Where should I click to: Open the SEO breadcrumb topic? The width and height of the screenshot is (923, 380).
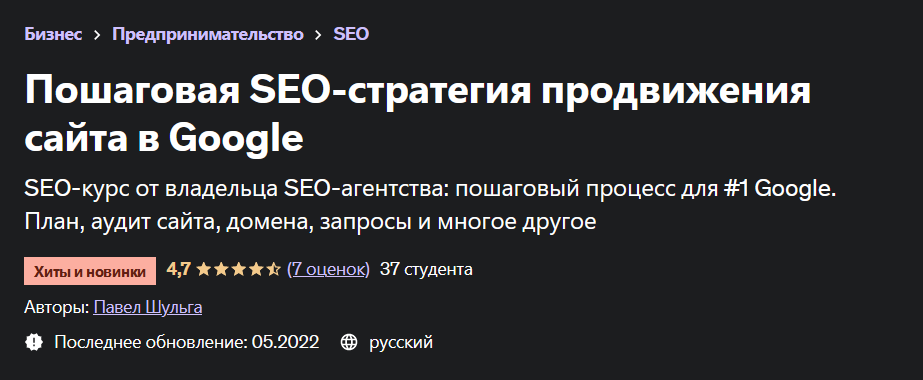351,34
